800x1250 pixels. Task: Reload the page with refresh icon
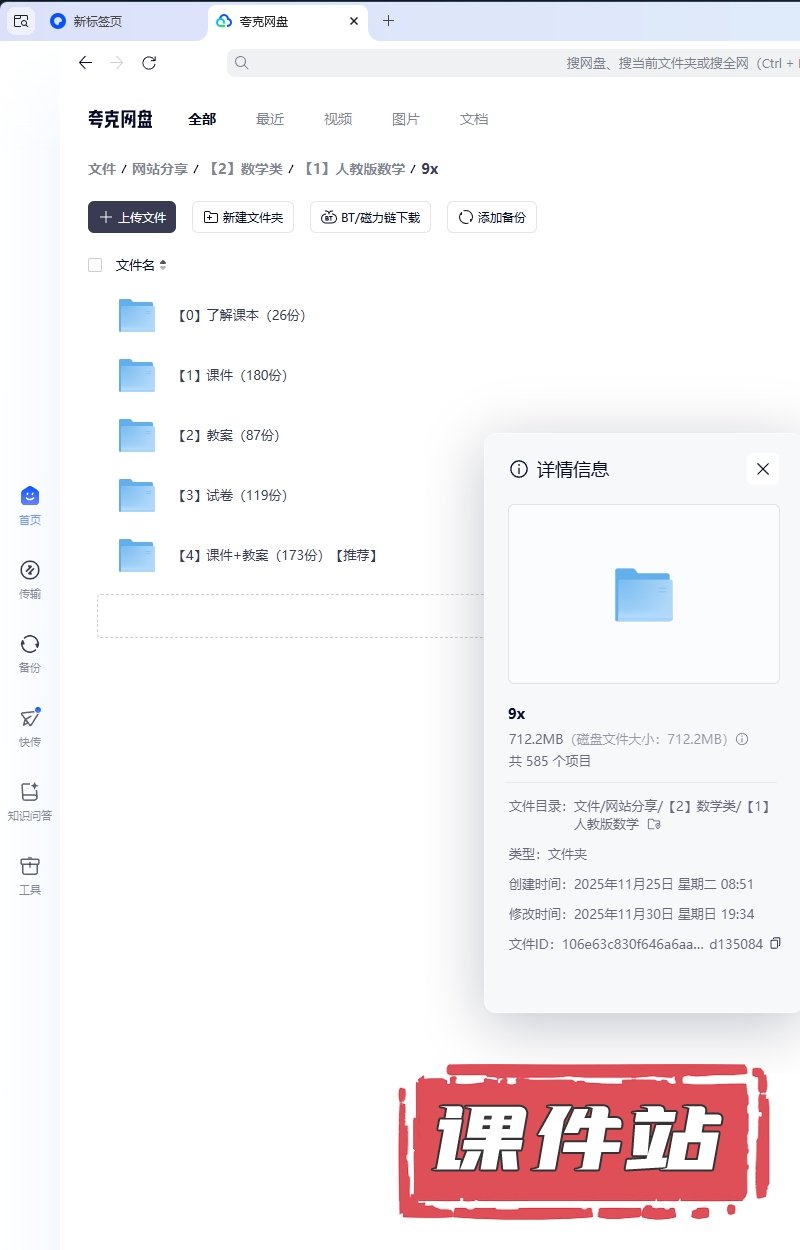[x=149, y=63]
